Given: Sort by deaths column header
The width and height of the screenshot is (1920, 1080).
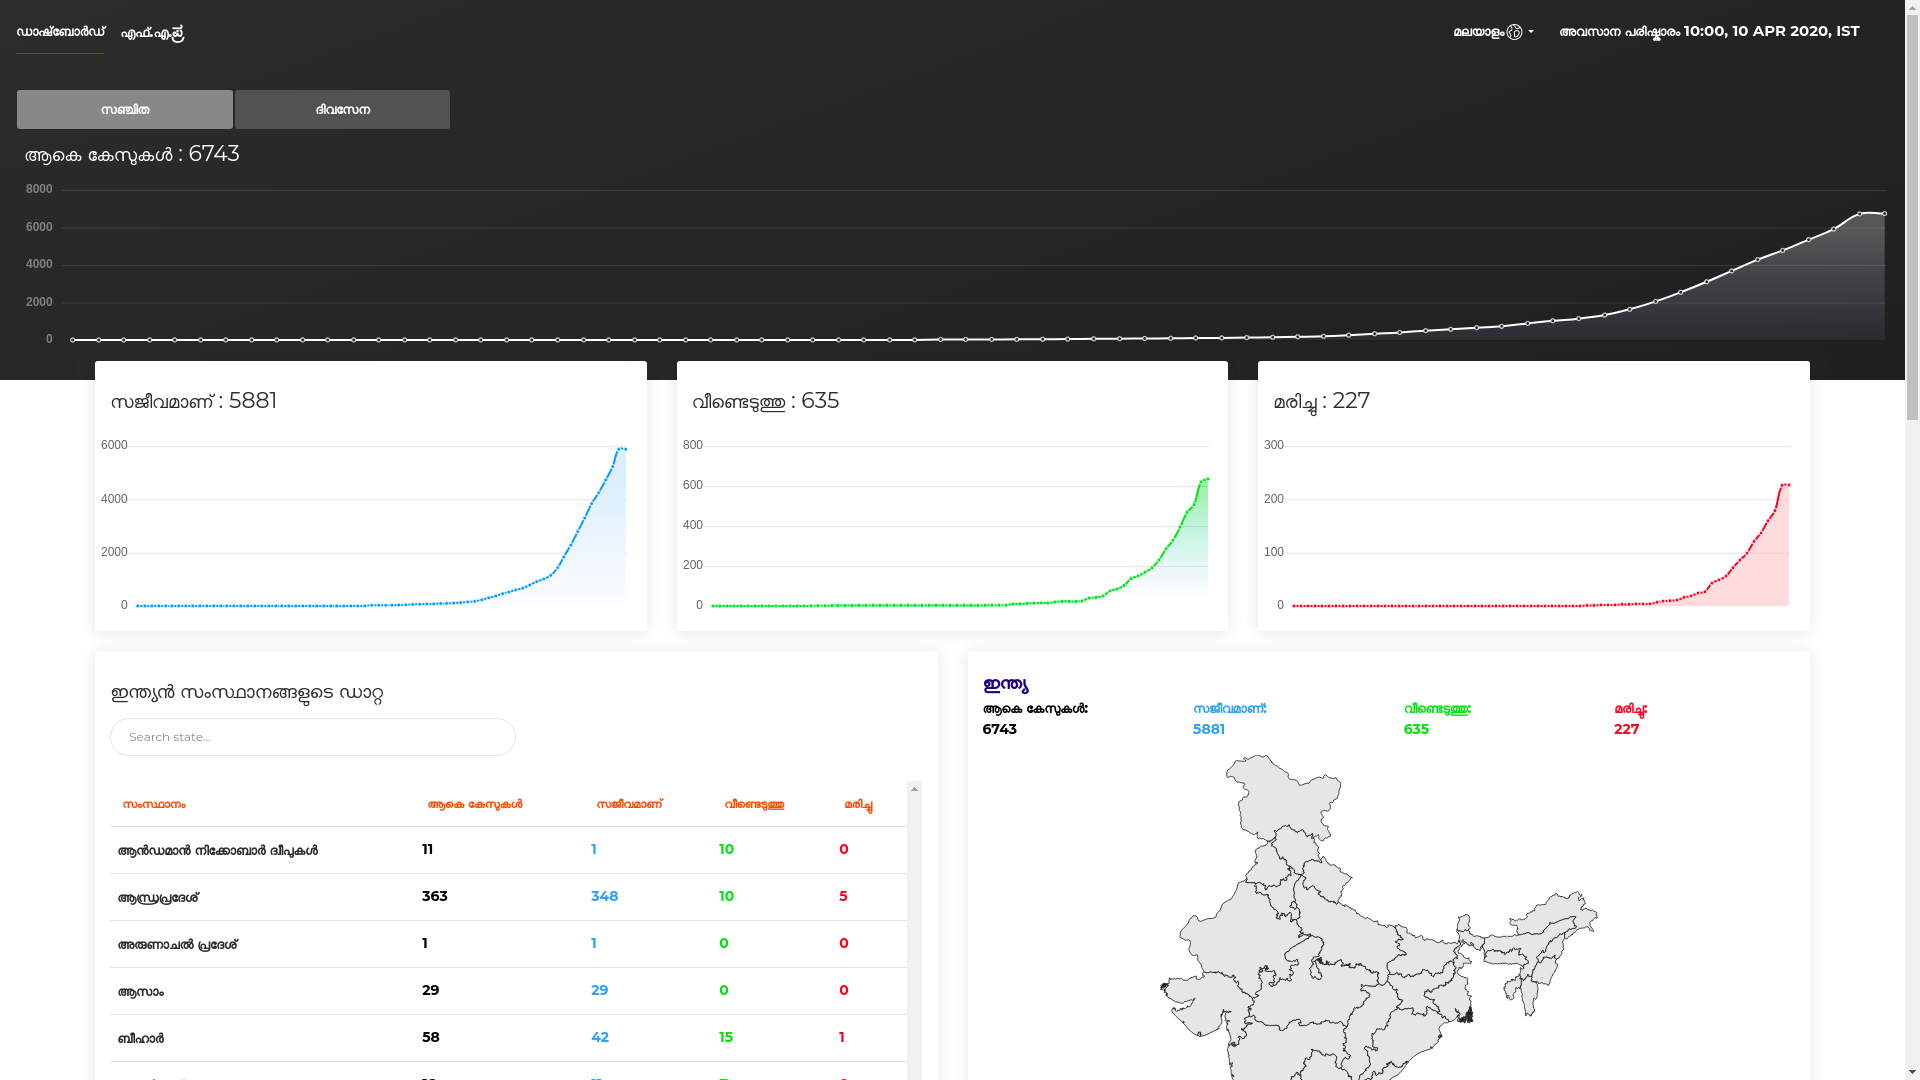Looking at the screenshot, I should click(x=858, y=805).
